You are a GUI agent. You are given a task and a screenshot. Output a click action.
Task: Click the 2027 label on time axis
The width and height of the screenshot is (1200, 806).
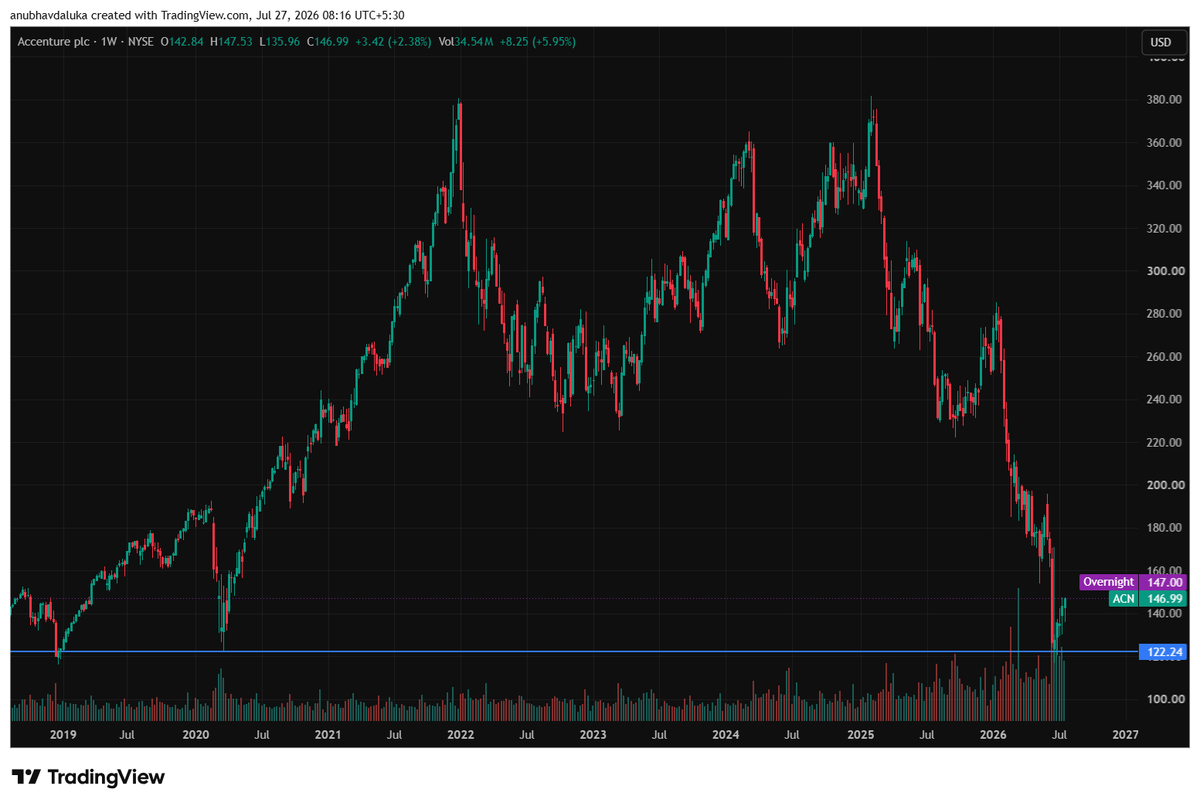click(1125, 735)
